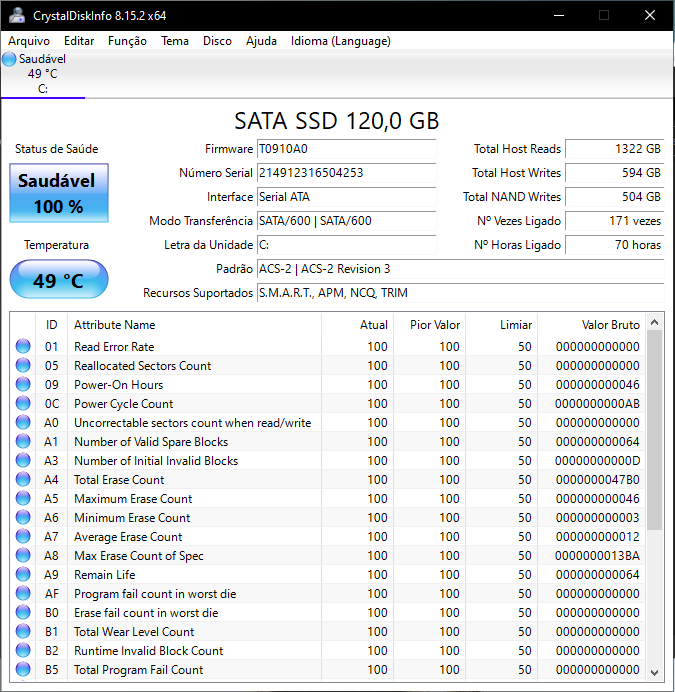This screenshot has height=692, width=675.
Task: Click status orb for Read Error Rate
Action: click(23, 346)
